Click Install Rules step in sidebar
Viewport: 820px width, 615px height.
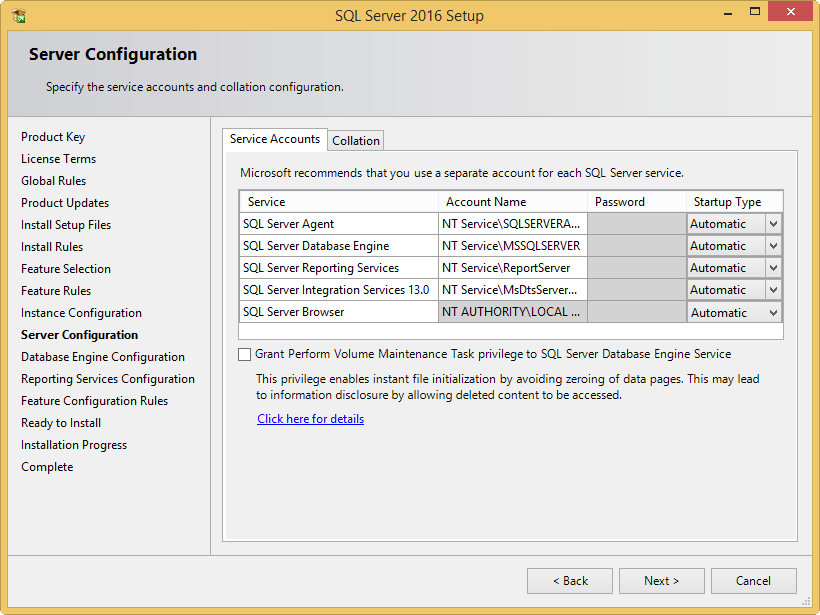[52, 247]
